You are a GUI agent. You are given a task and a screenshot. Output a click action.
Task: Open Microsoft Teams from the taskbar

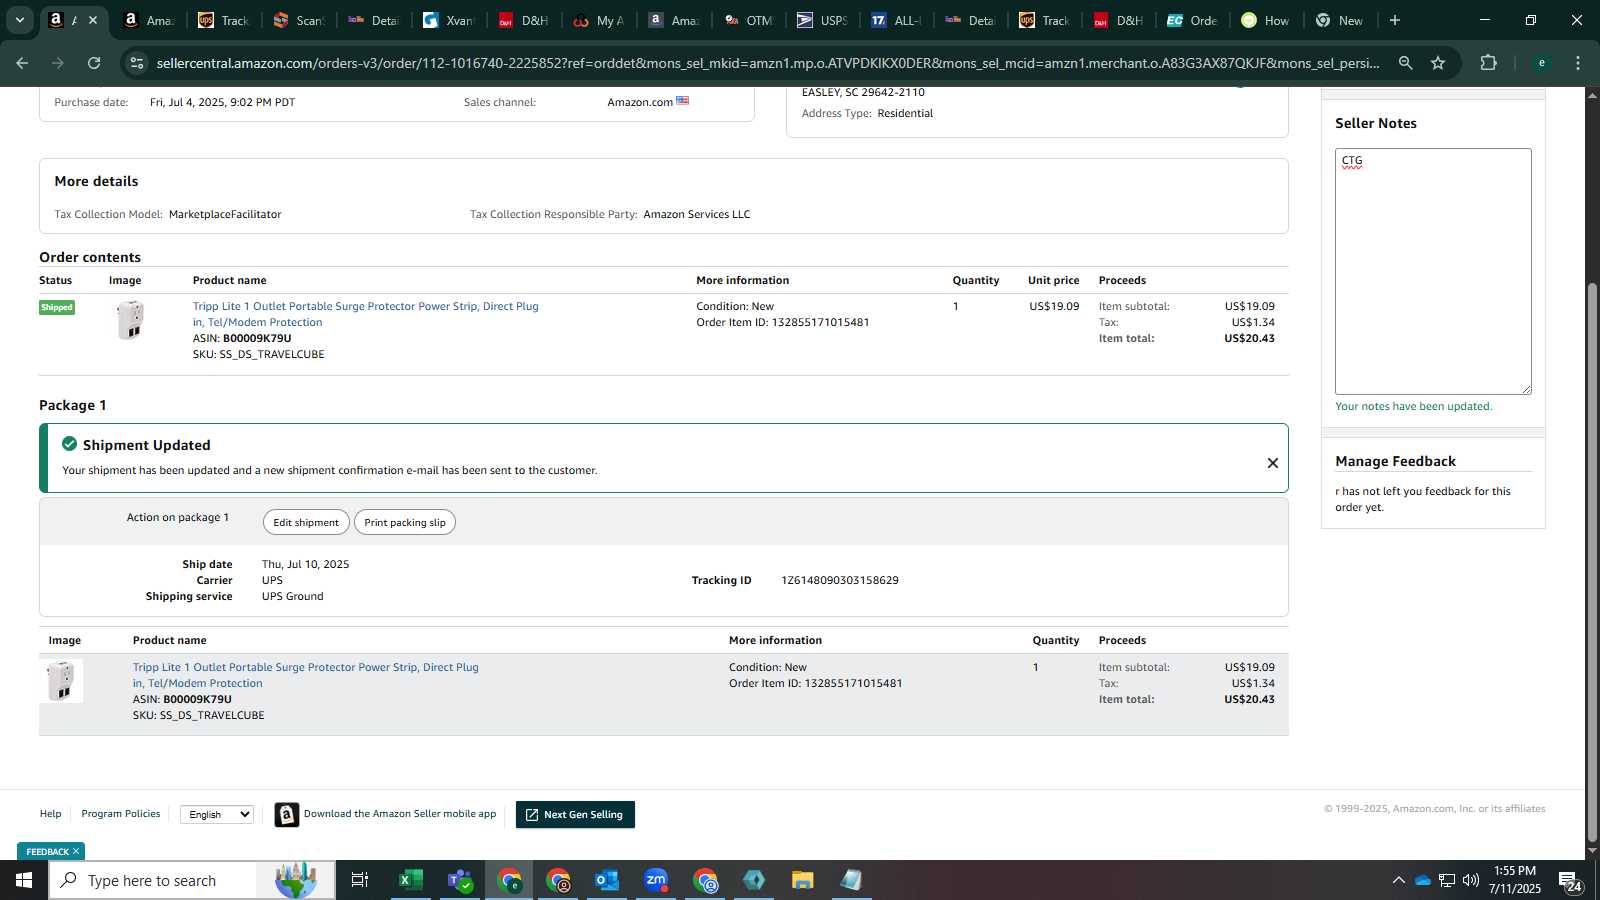point(460,880)
